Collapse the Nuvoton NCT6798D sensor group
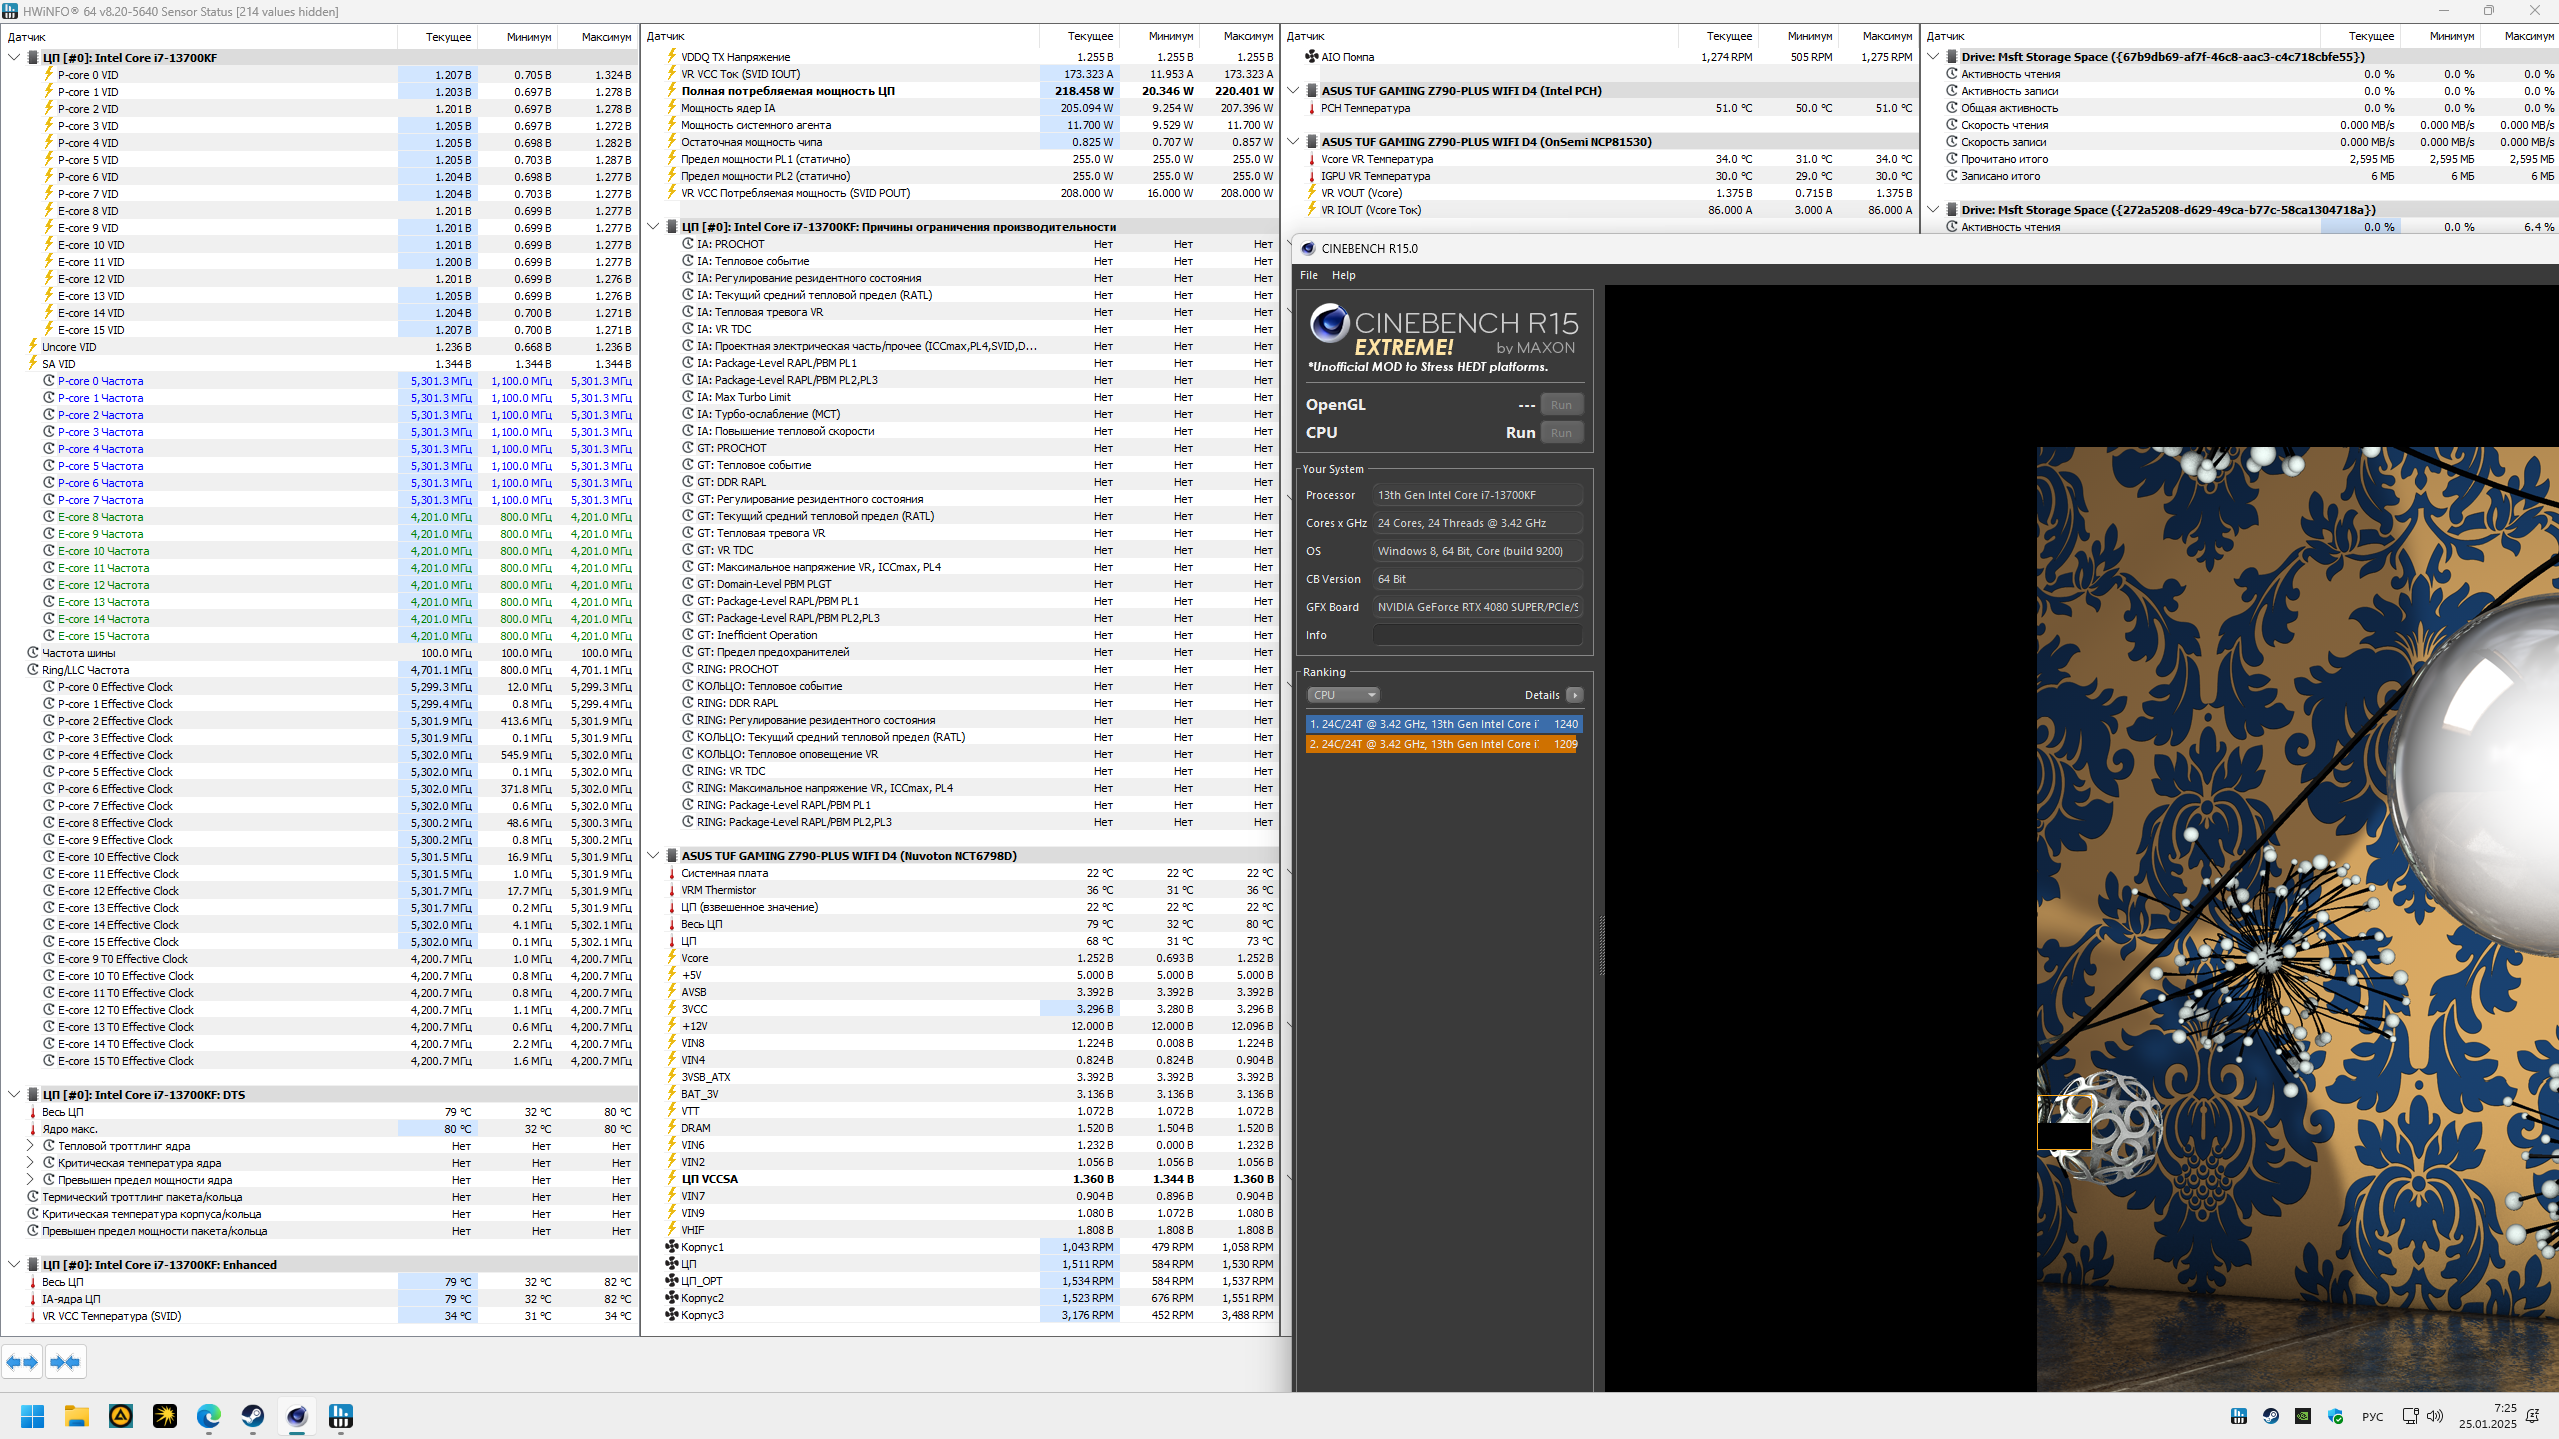Image resolution: width=2559 pixels, height=1439 pixels. point(653,856)
